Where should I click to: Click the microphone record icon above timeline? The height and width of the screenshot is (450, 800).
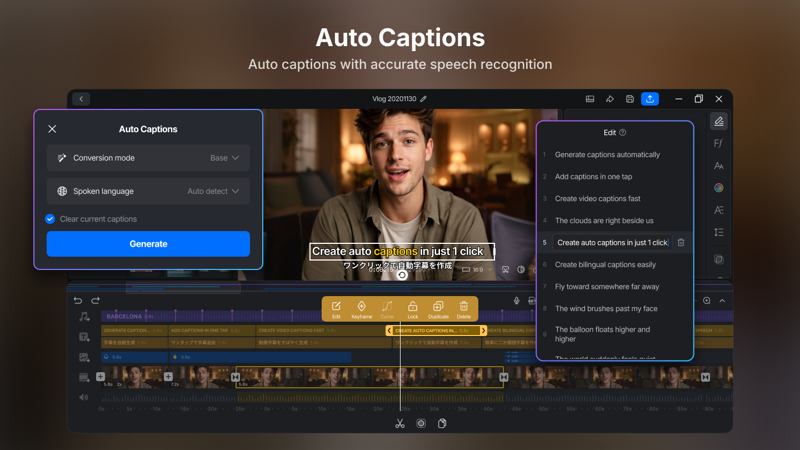[x=516, y=301]
